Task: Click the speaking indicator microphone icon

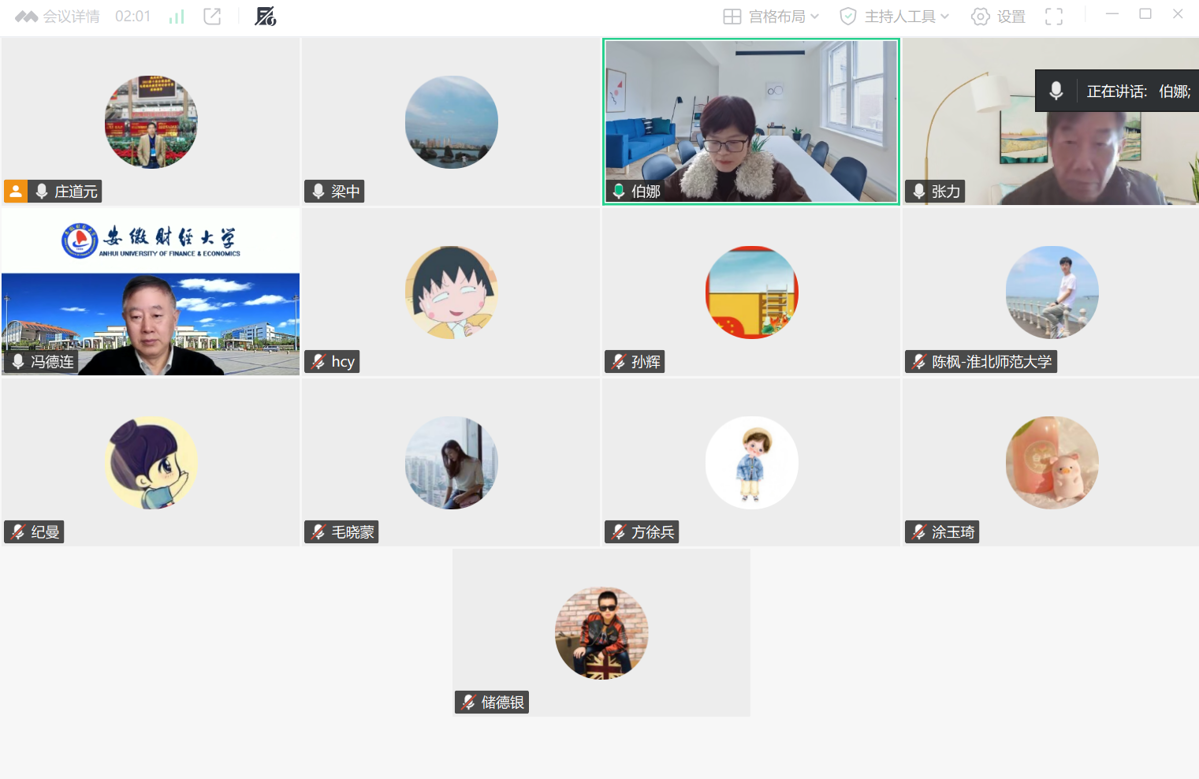Action: point(1056,91)
